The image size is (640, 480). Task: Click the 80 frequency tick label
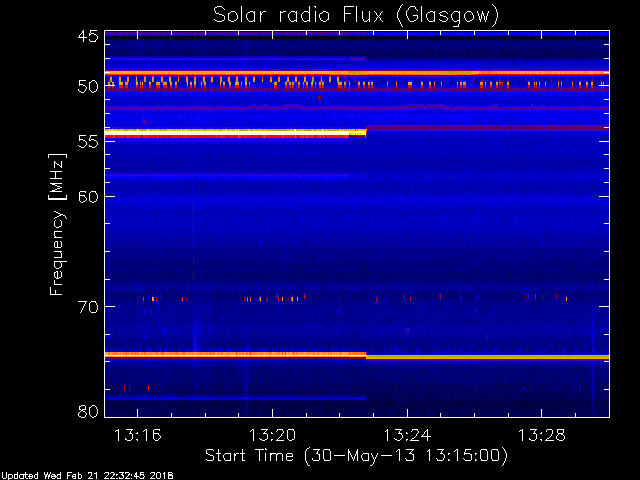point(88,411)
